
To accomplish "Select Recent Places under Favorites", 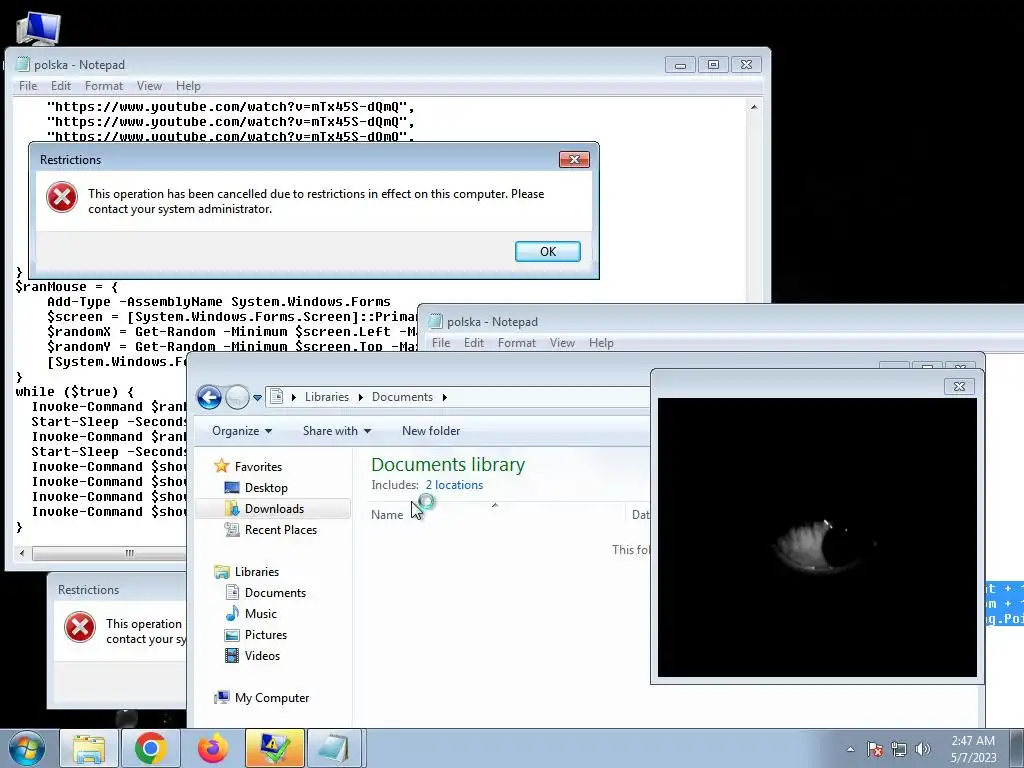I will [x=280, y=530].
